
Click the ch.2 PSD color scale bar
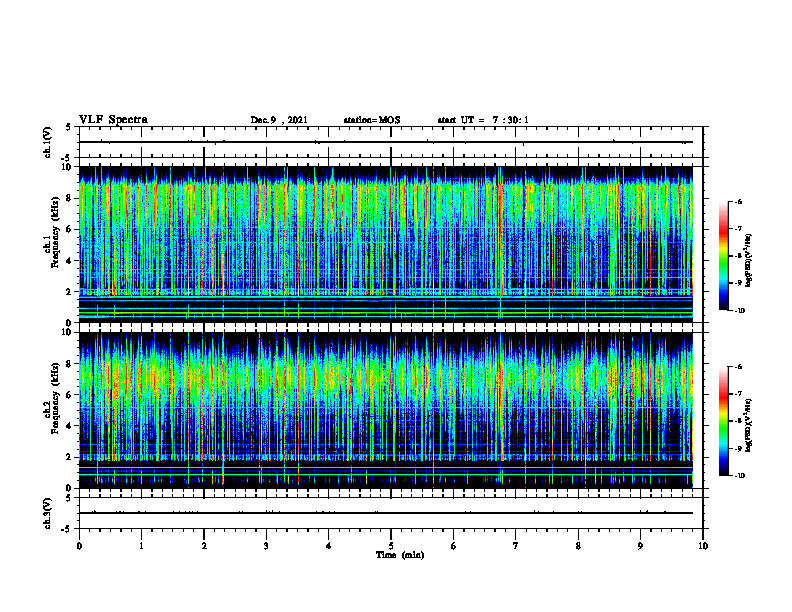723,421
